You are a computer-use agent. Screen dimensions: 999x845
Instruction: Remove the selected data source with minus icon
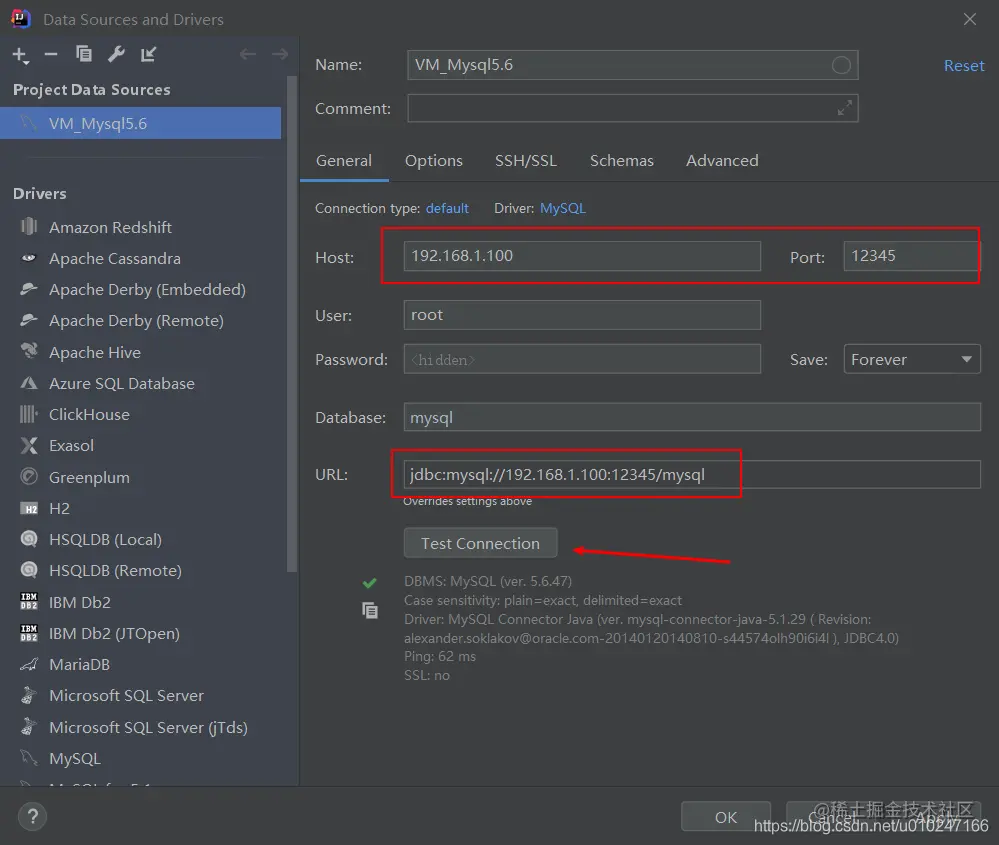(51, 55)
